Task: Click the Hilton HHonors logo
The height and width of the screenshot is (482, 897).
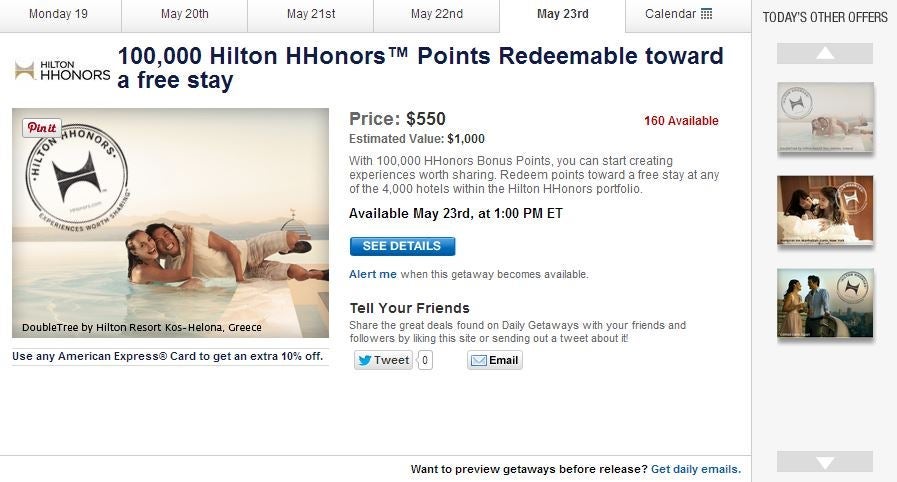Action: pos(62,70)
